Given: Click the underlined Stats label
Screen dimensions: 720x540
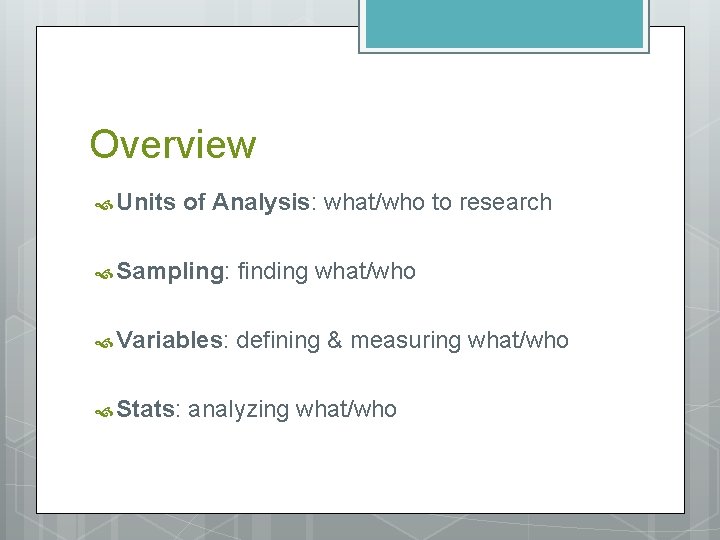Looking at the screenshot, I should (x=147, y=409).
